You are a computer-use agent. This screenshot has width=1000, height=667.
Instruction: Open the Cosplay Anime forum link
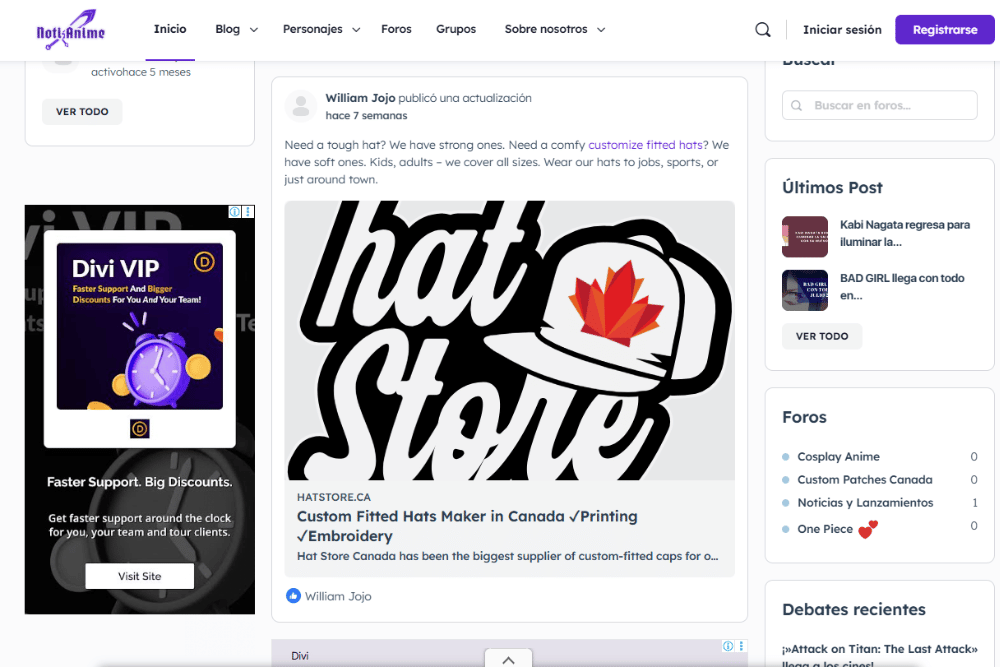pyautogui.click(x=838, y=457)
